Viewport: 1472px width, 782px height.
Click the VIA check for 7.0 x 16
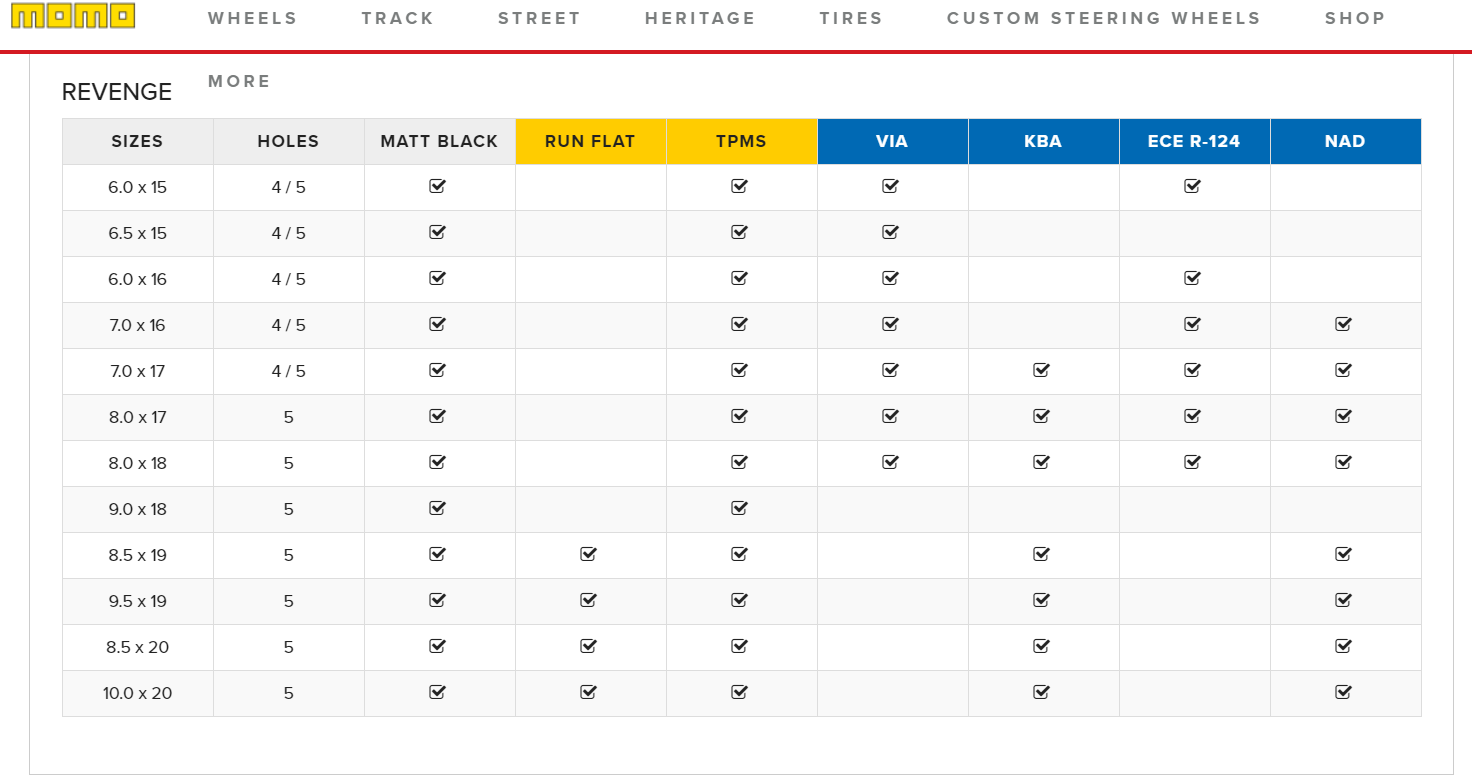pyautogui.click(x=890, y=324)
